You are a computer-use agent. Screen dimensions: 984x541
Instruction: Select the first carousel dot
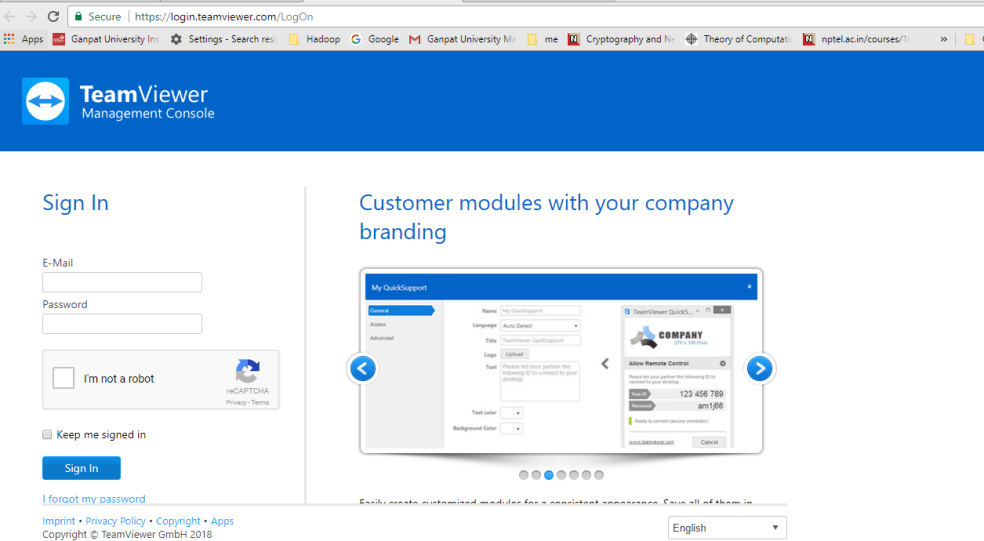tap(523, 475)
